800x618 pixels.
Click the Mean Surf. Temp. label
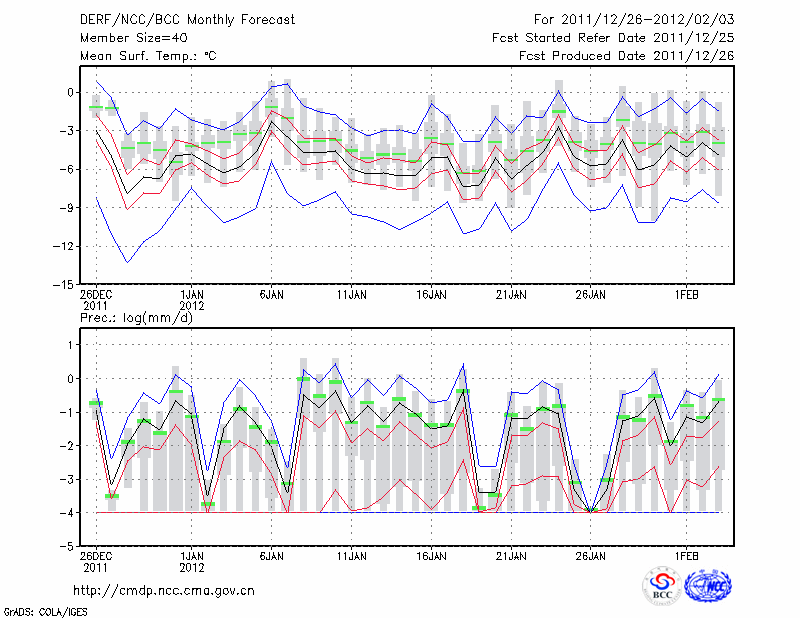pyautogui.click(x=148, y=56)
